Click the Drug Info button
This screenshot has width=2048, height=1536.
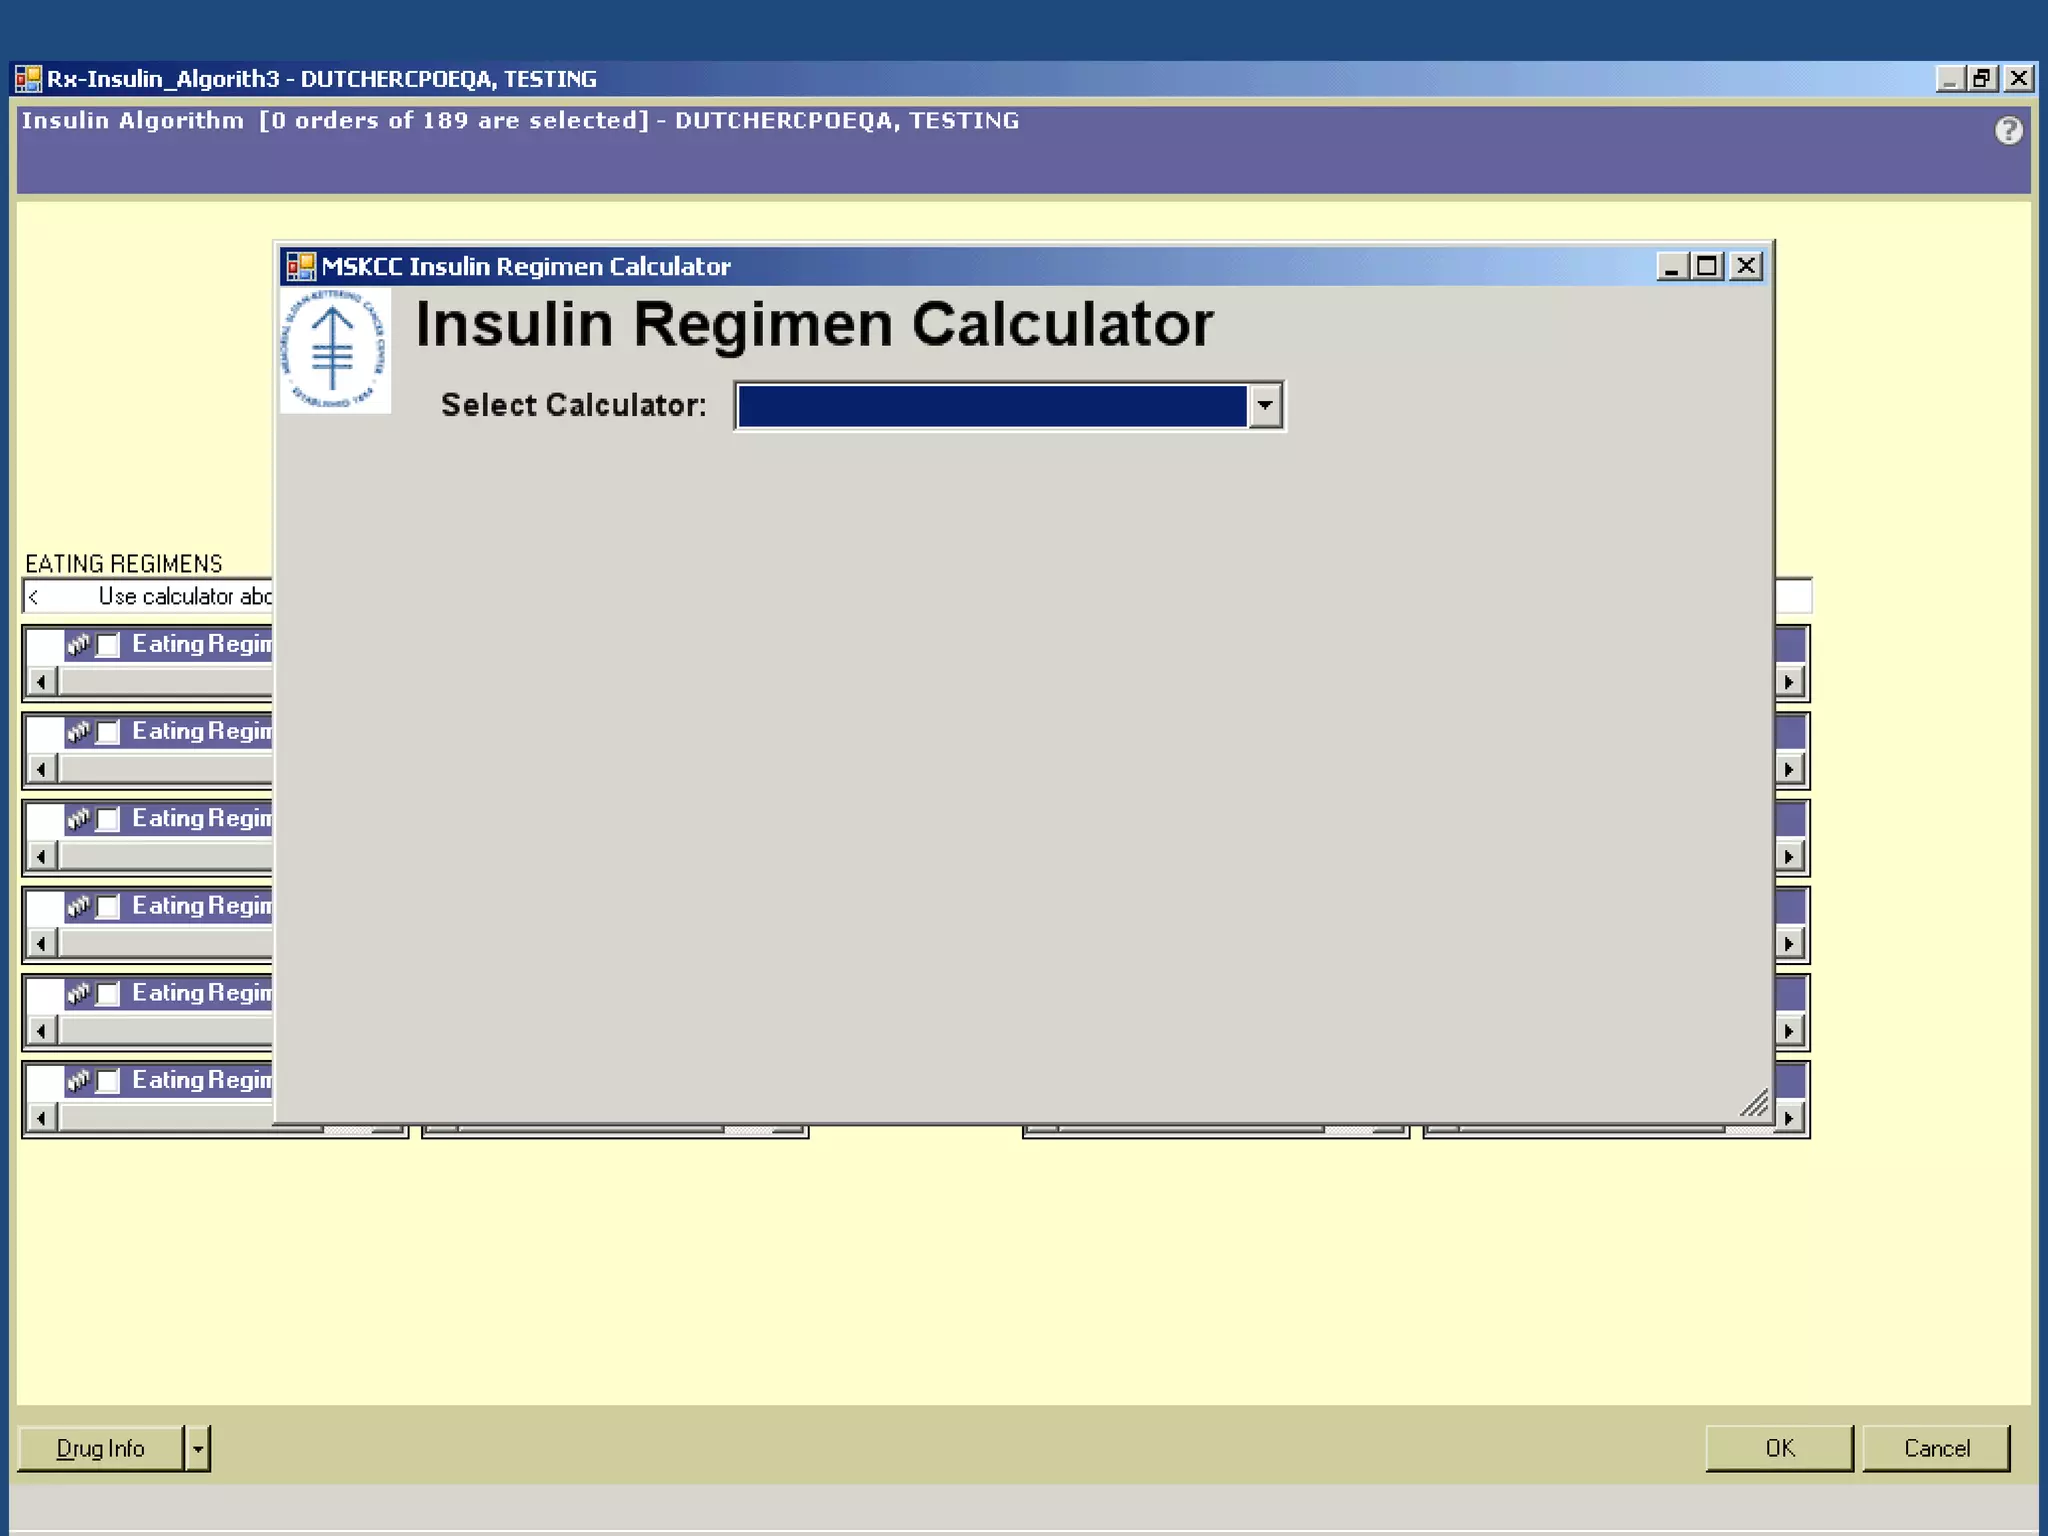[101, 1448]
